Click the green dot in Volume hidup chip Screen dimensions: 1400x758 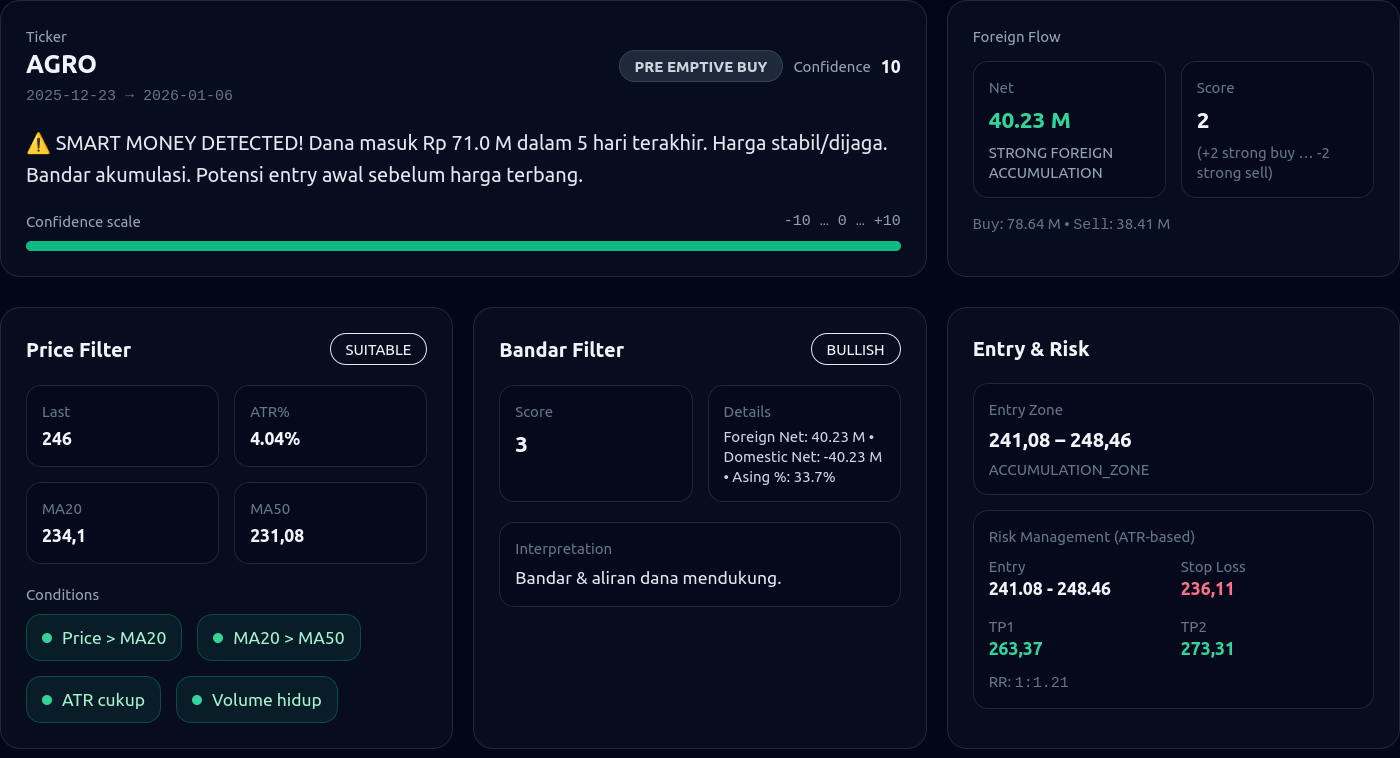pyautogui.click(x=196, y=700)
